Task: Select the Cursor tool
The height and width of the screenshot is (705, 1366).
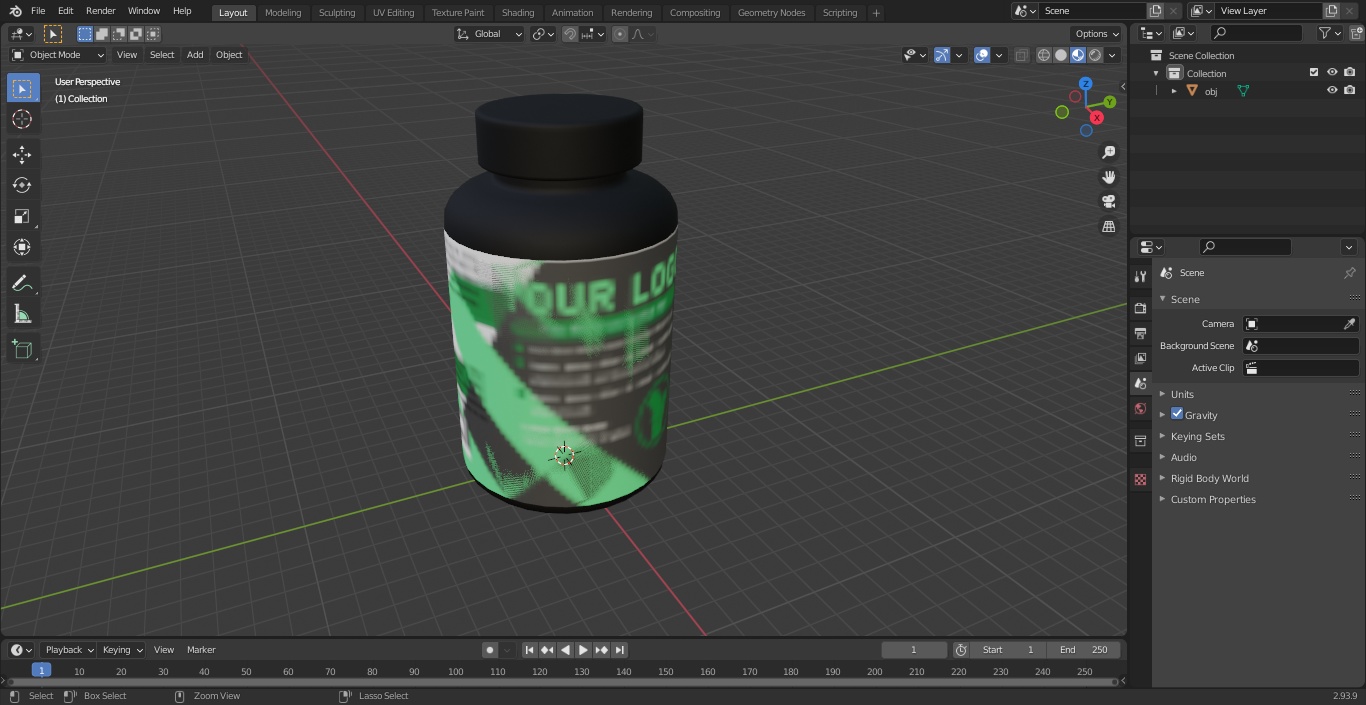Action: 22,119
